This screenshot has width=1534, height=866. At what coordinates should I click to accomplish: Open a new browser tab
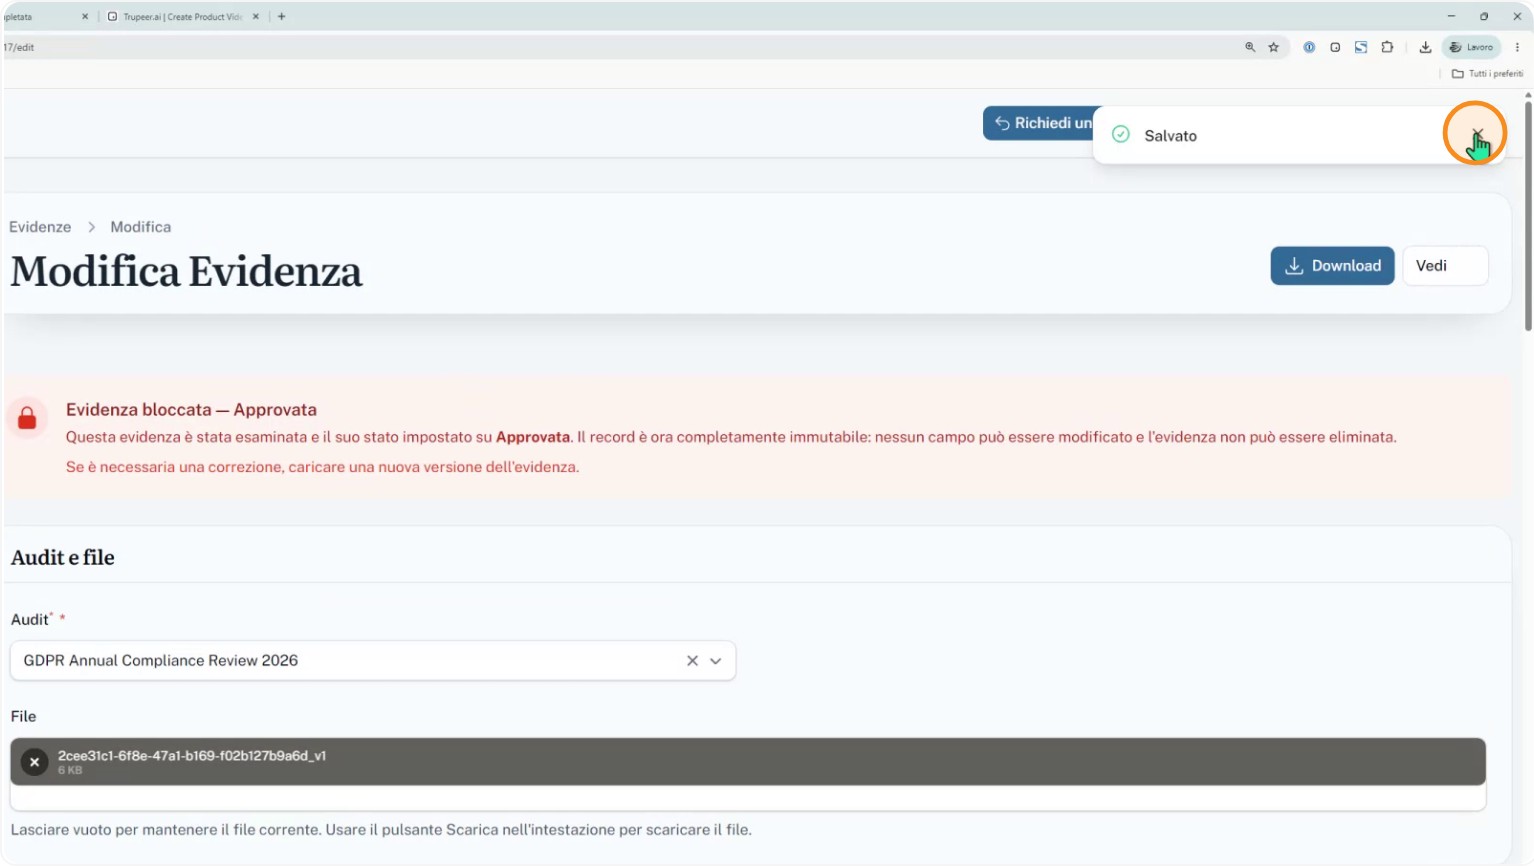[282, 17]
